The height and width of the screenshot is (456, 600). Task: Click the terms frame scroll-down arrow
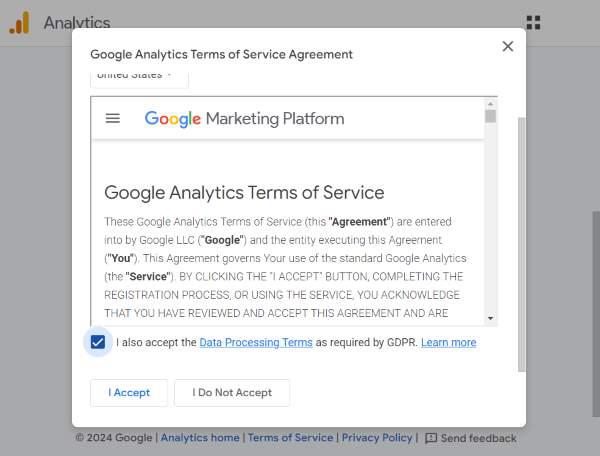point(490,318)
